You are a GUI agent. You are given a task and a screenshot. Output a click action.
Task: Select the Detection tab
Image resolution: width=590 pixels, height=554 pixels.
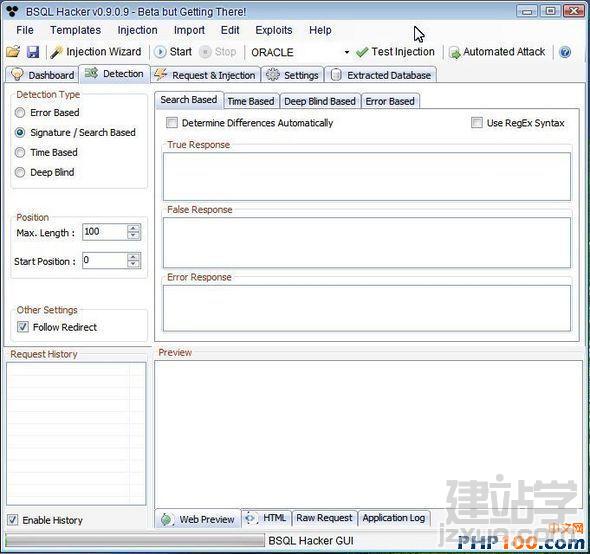[114, 73]
